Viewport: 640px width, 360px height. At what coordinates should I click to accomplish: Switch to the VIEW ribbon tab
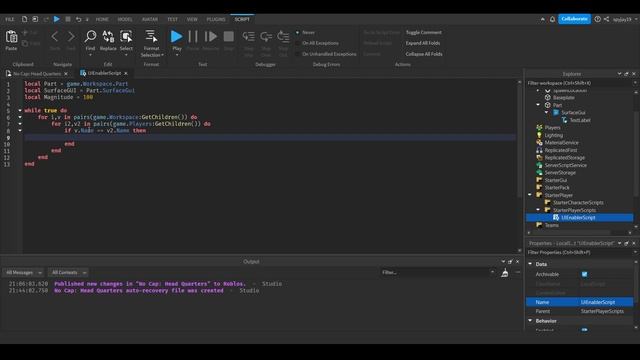click(192, 19)
